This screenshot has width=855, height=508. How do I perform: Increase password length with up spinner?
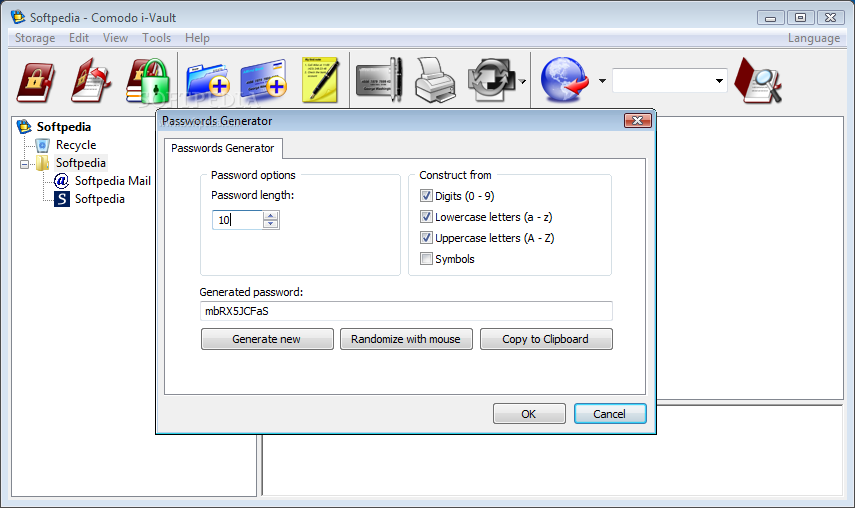pos(270,216)
